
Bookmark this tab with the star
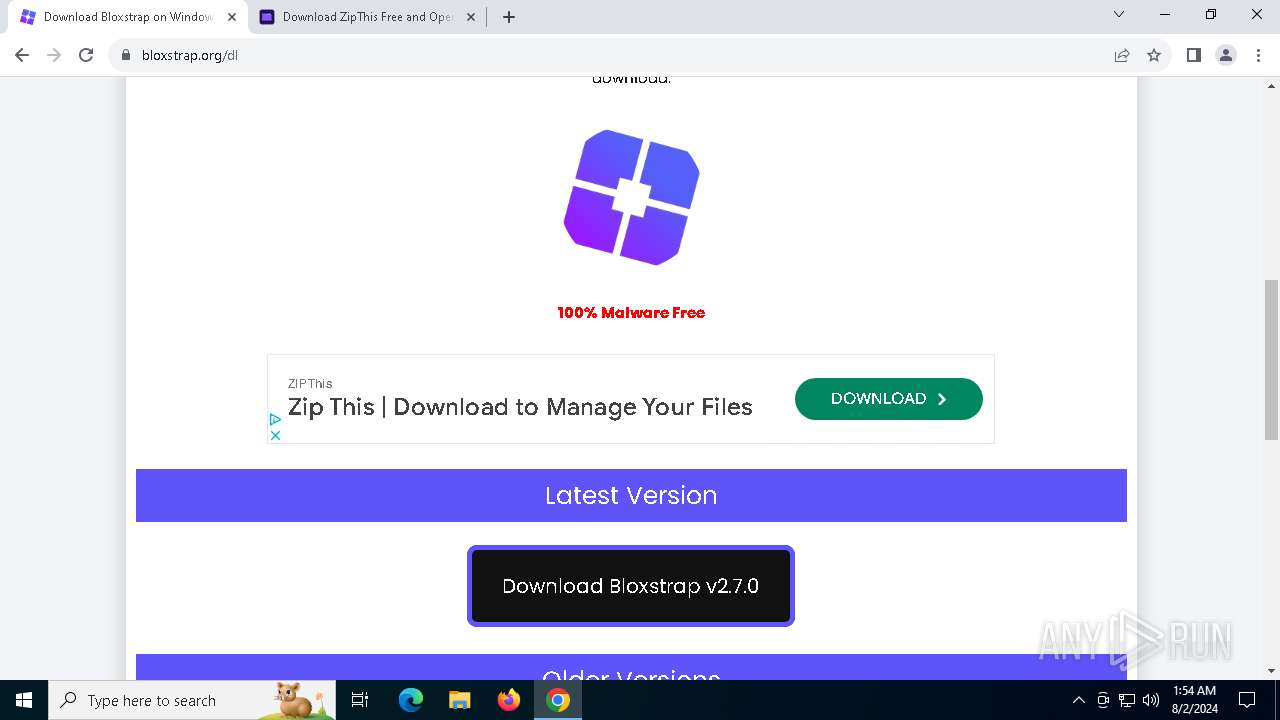(1154, 55)
